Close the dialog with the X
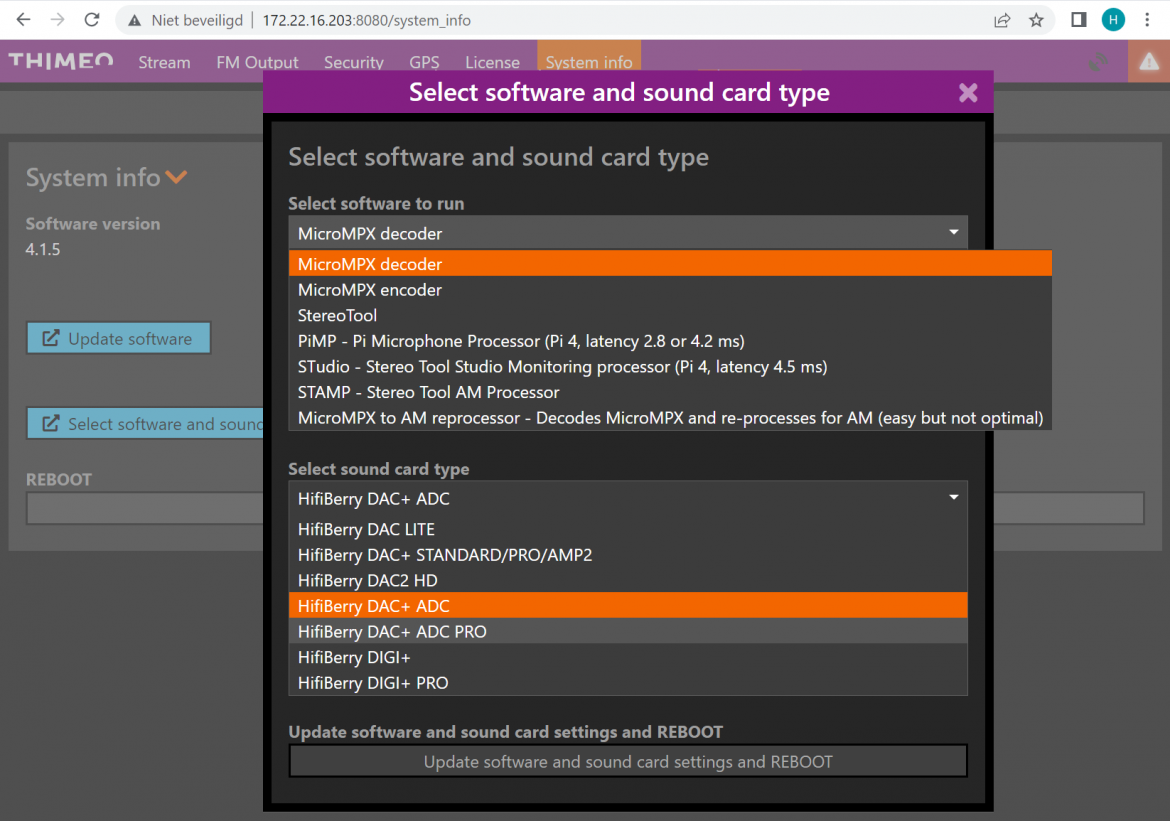This screenshot has height=821, width=1170. tap(968, 93)
